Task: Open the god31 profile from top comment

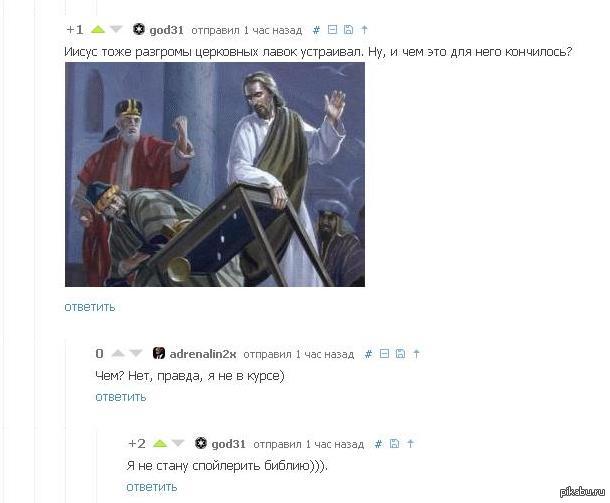Action: pos(166,30)
